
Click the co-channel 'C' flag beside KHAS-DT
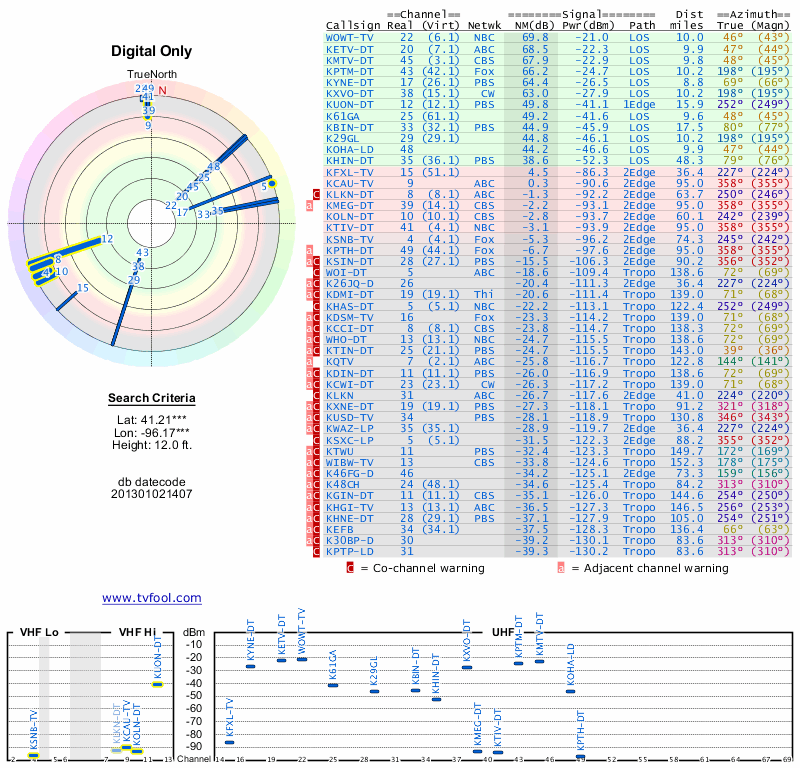[x=316, y=306]
